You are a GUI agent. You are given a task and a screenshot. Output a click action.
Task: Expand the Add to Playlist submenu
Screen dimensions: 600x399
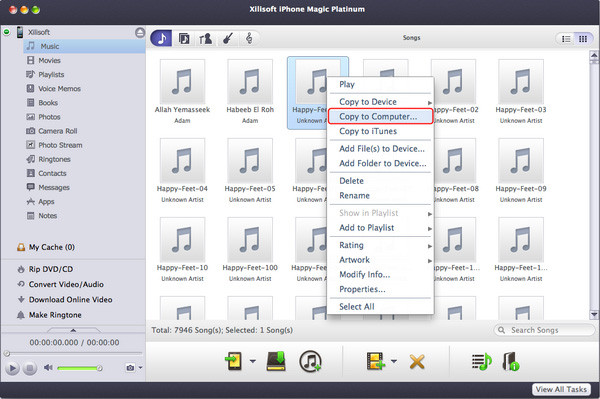click(x=381, y=228)
